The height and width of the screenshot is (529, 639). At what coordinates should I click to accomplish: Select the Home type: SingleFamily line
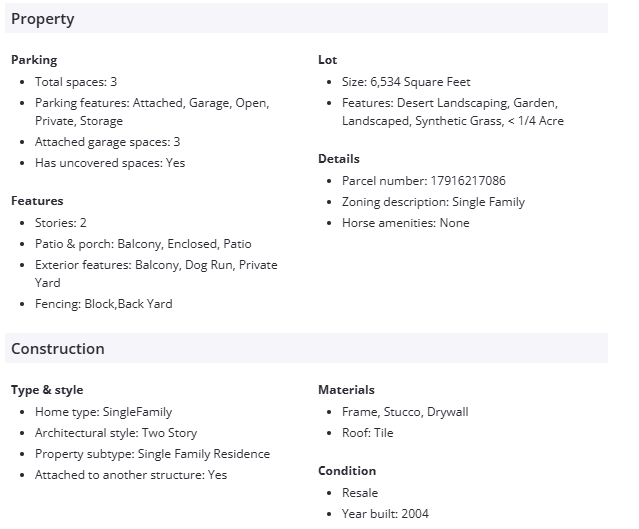(104, 412)
